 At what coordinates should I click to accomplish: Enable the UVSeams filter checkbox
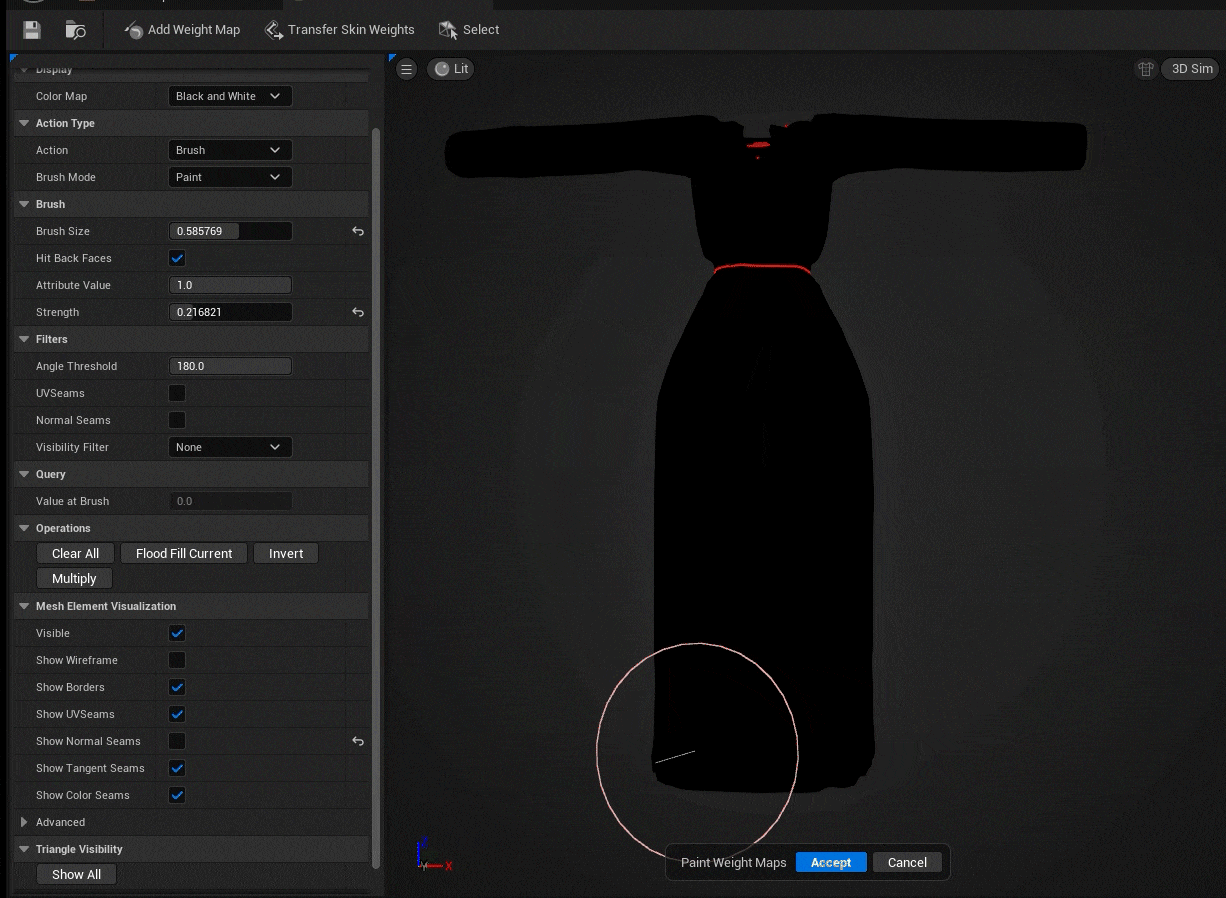pyautogui.click(x=177, y=393)
